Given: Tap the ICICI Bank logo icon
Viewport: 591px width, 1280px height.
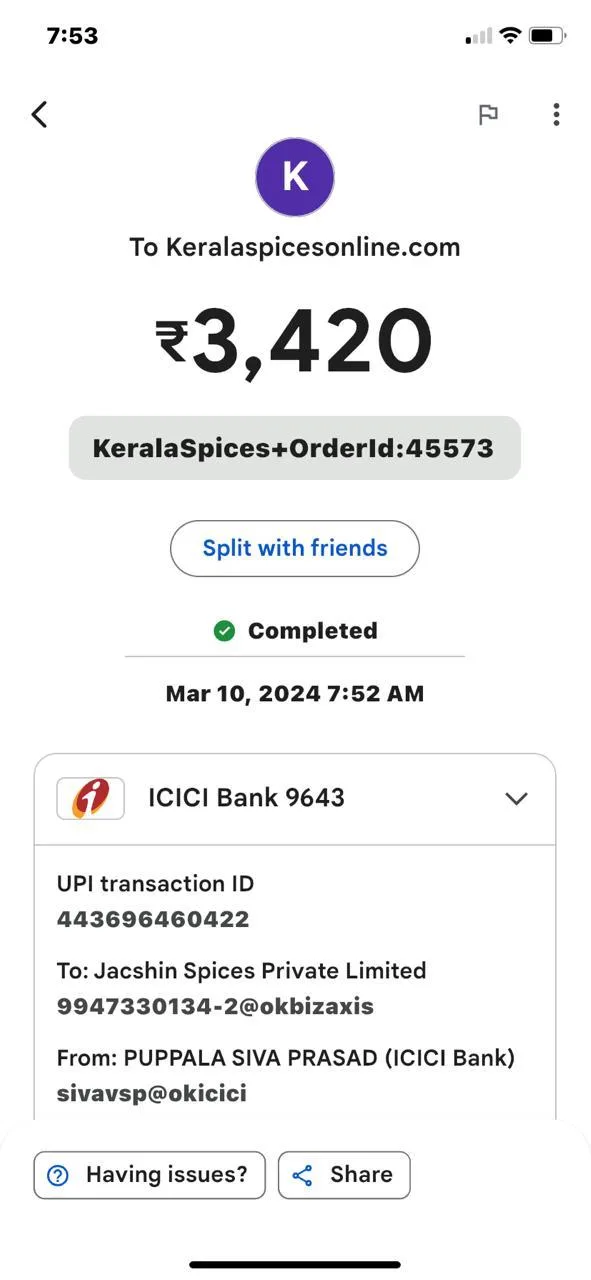Looking at the screenshot, I should pos(91,798).
